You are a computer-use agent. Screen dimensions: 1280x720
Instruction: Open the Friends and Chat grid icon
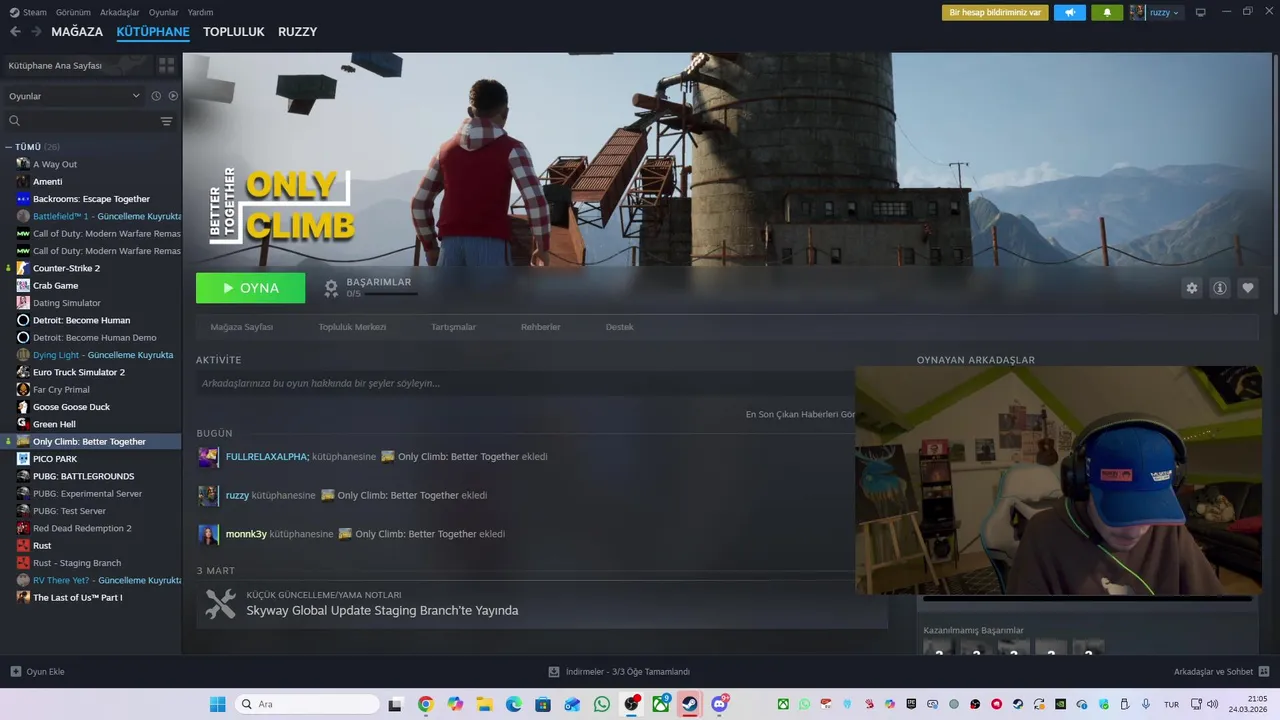click(1263, 672)
